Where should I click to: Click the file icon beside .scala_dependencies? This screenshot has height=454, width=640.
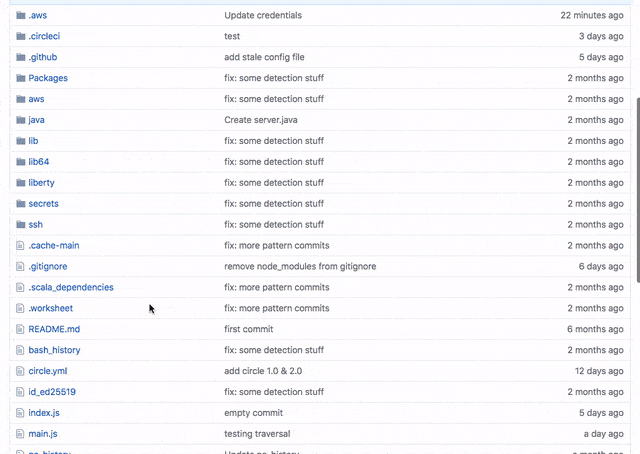pos(20,287)
